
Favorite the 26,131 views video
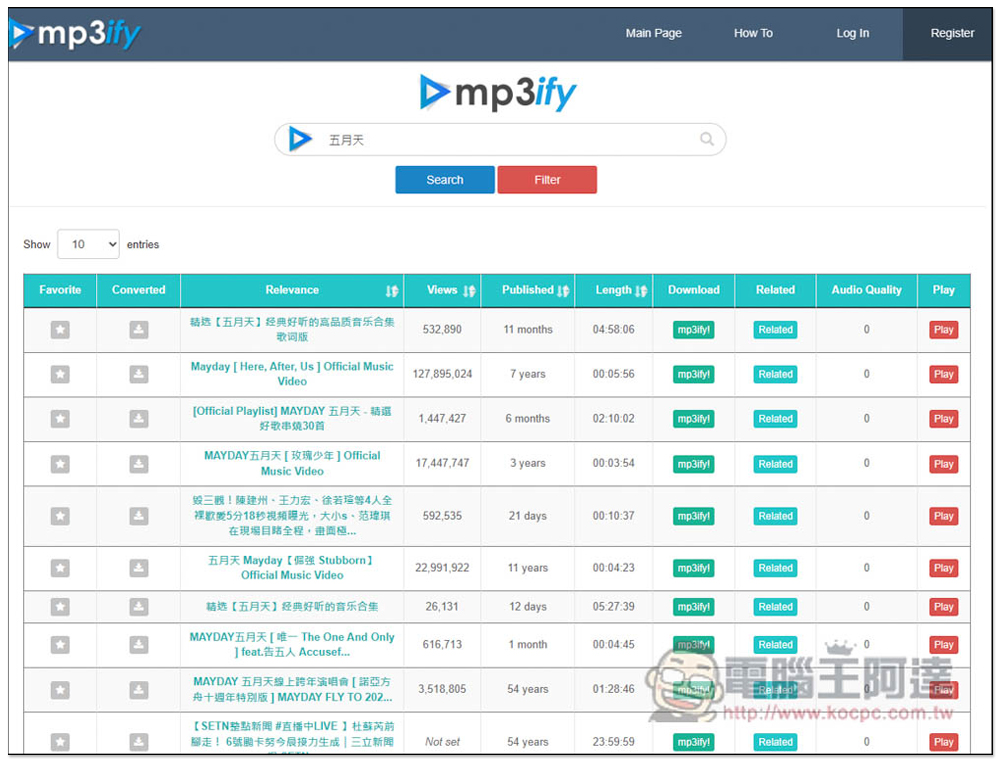pos(60,607)
